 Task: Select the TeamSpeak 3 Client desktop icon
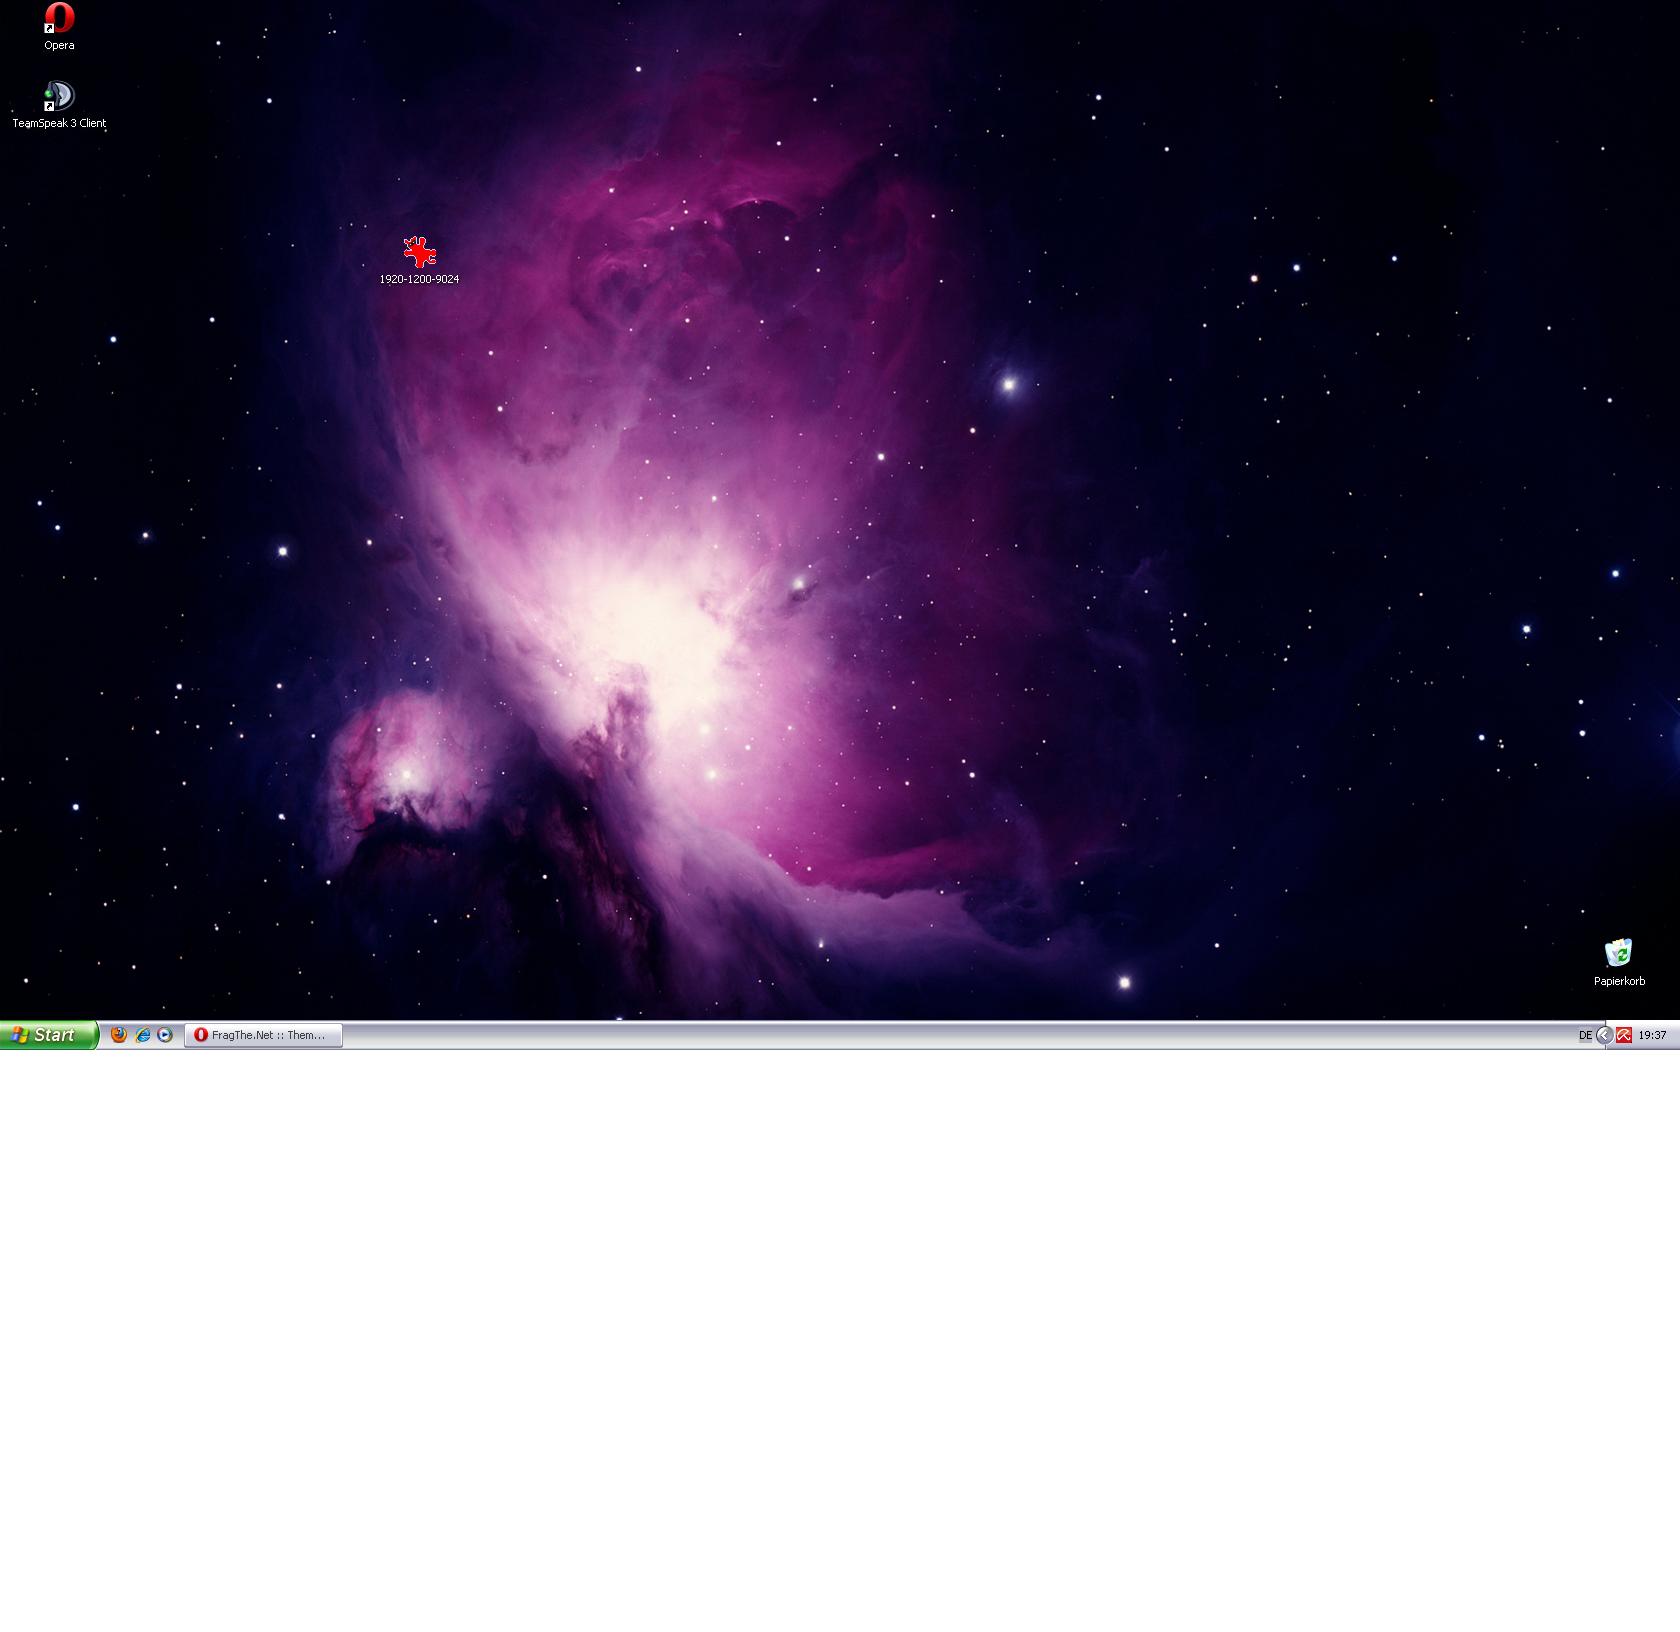[59, 96]
